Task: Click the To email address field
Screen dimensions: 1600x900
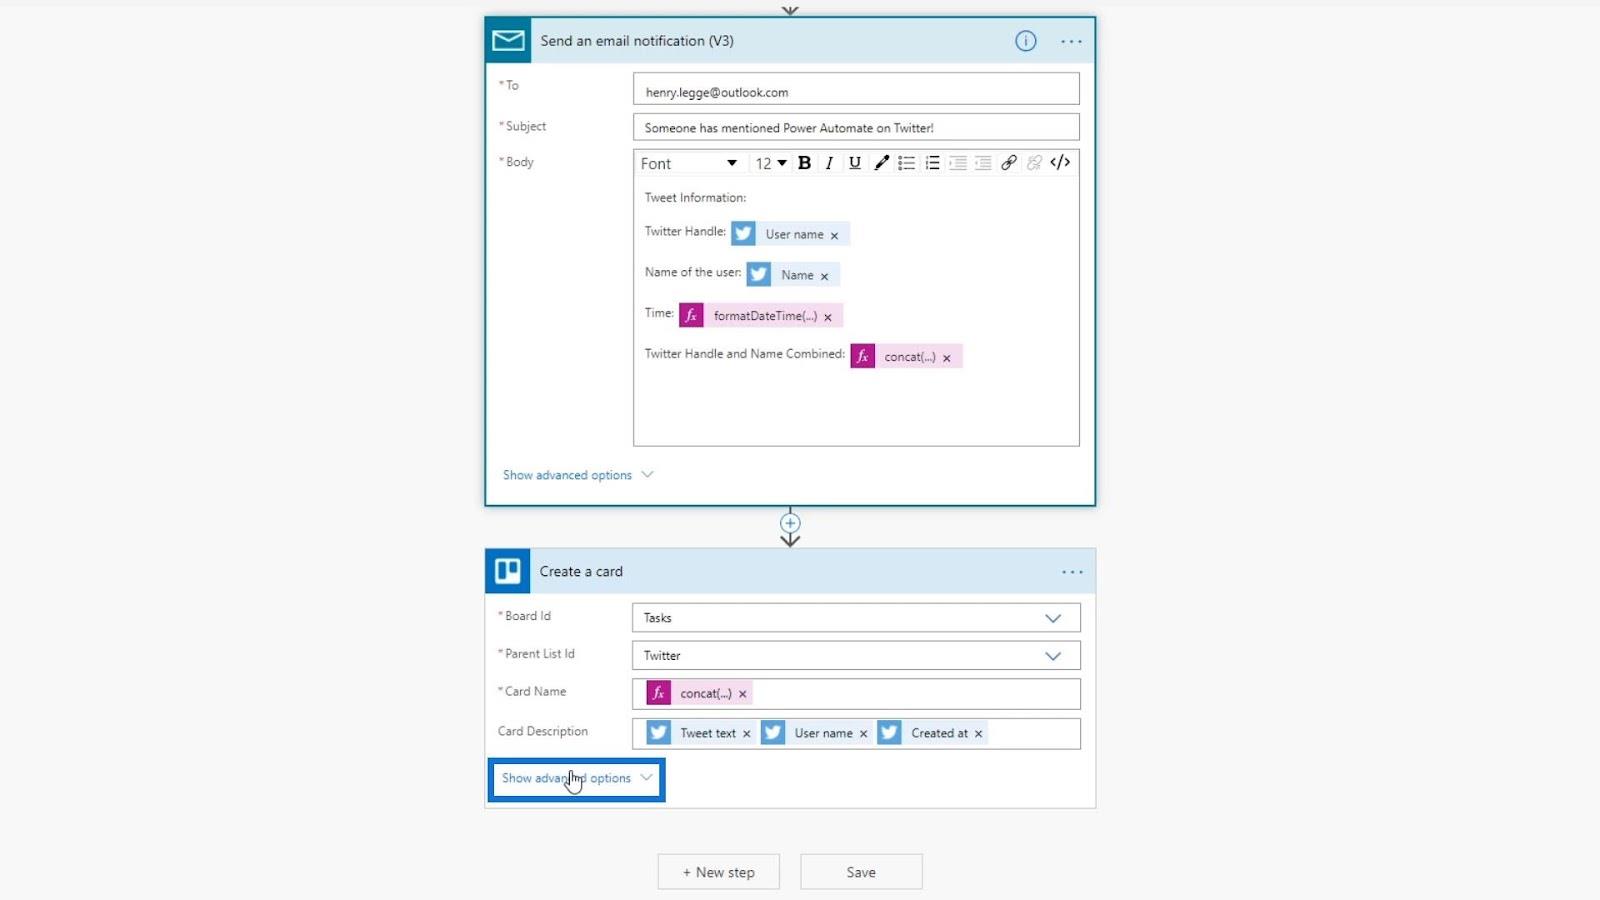Action: [856, 89]
